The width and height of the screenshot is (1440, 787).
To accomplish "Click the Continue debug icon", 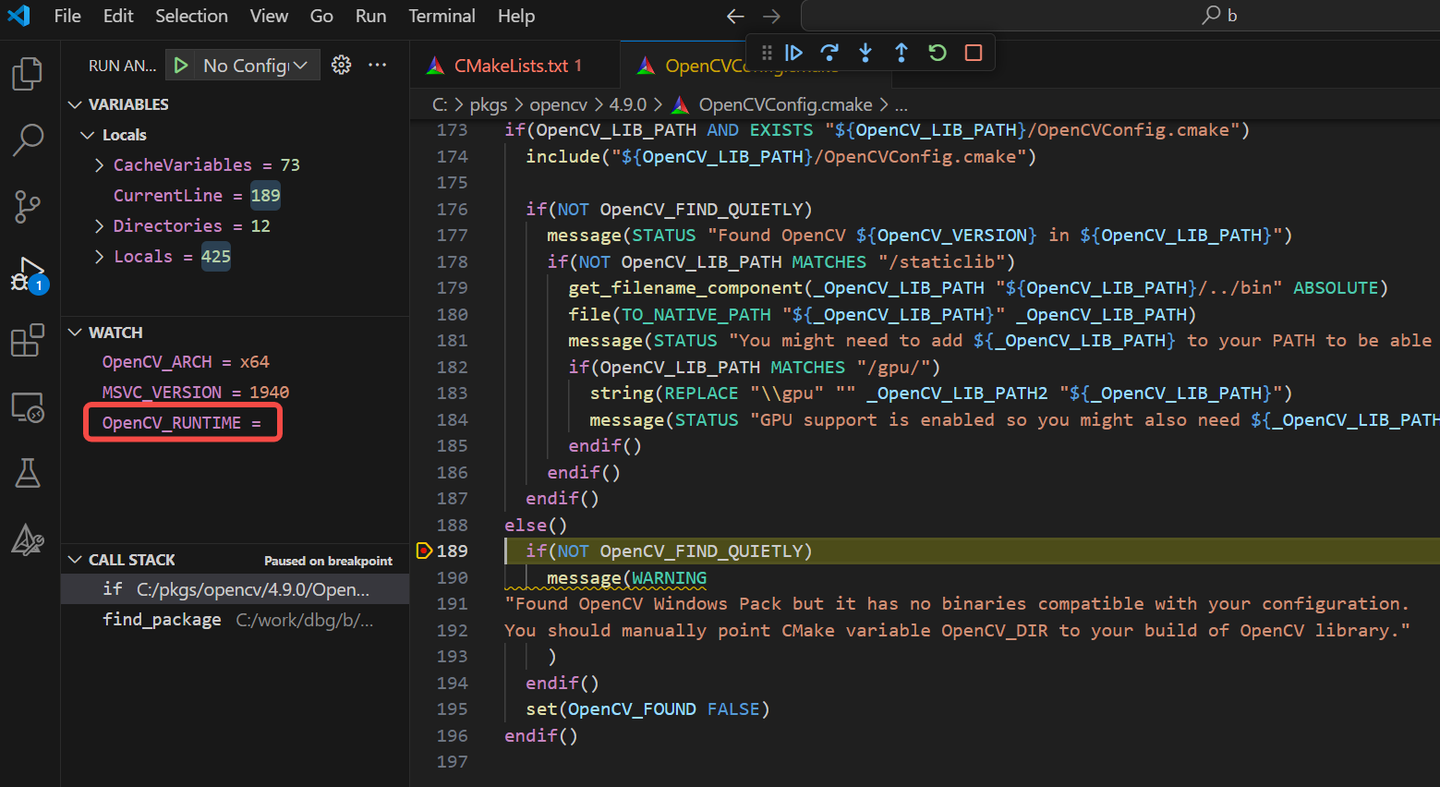I will point(794,53).
